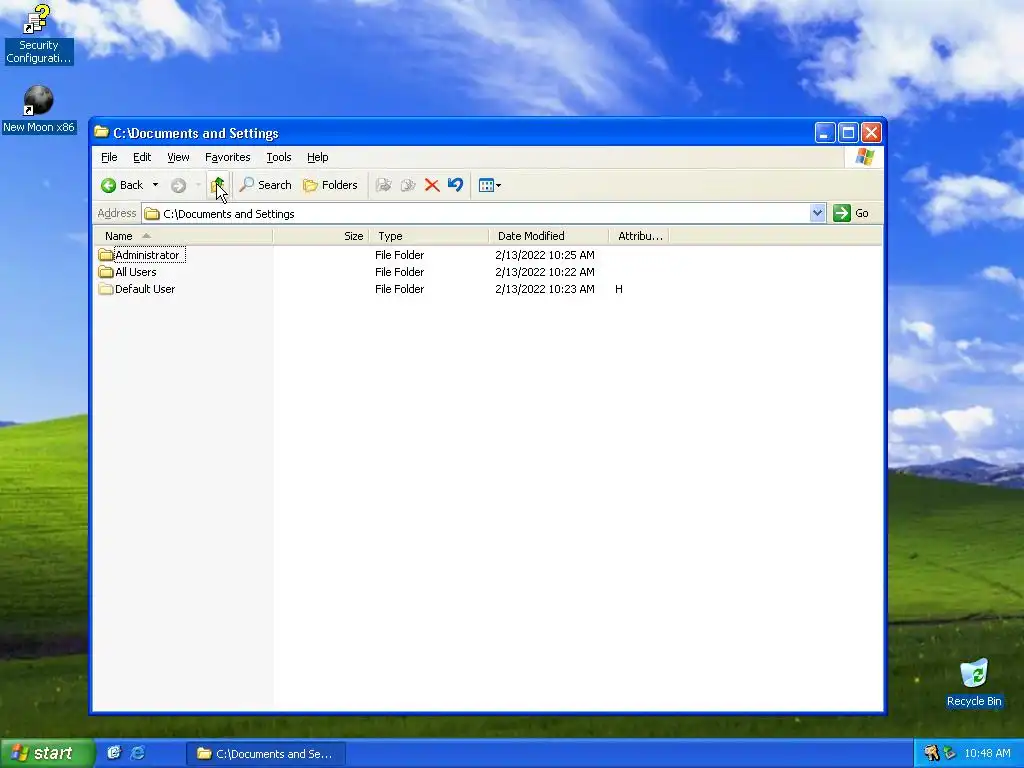Select the Security Configuration desktop shortcut
This screenshot has height=768, width=1024.
click(39, 35)
